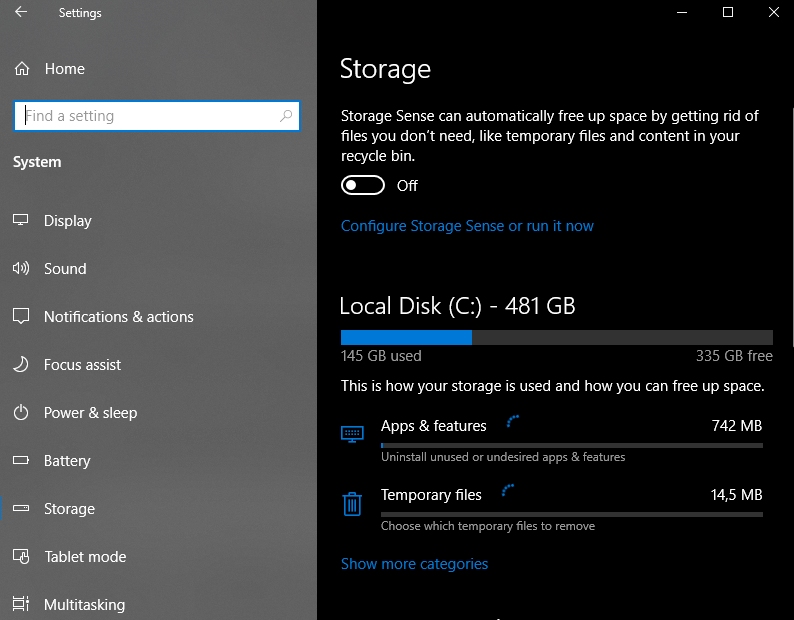This screenshot has height=620, width=794.
Task: Open Temporary files storage details
Action: pos(431,495)
